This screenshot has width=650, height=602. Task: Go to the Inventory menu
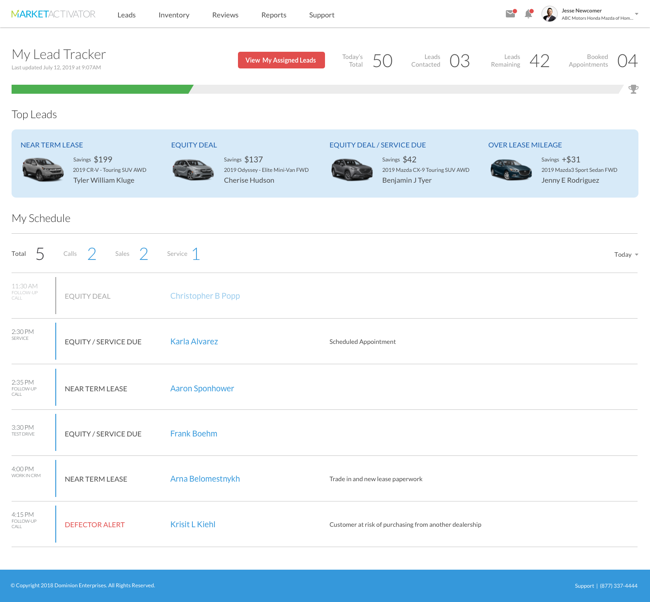pos(174,15)
